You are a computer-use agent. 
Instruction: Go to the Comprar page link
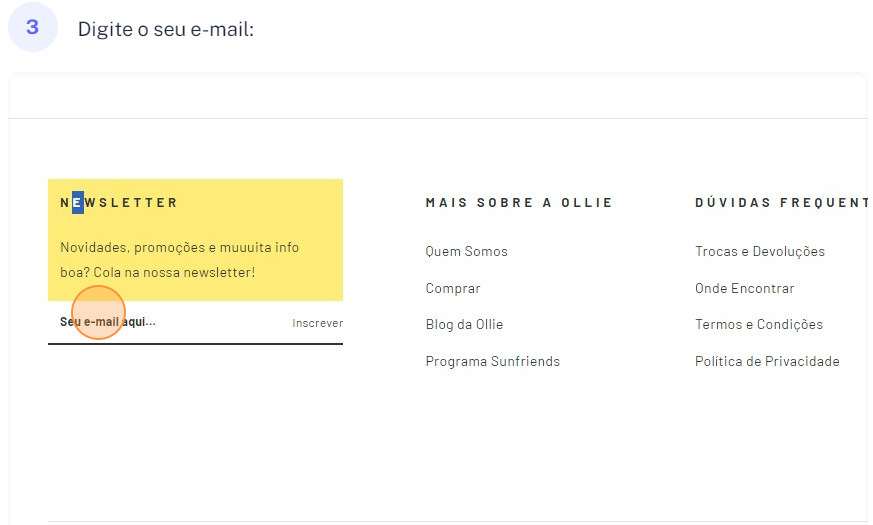click(453, 288)
